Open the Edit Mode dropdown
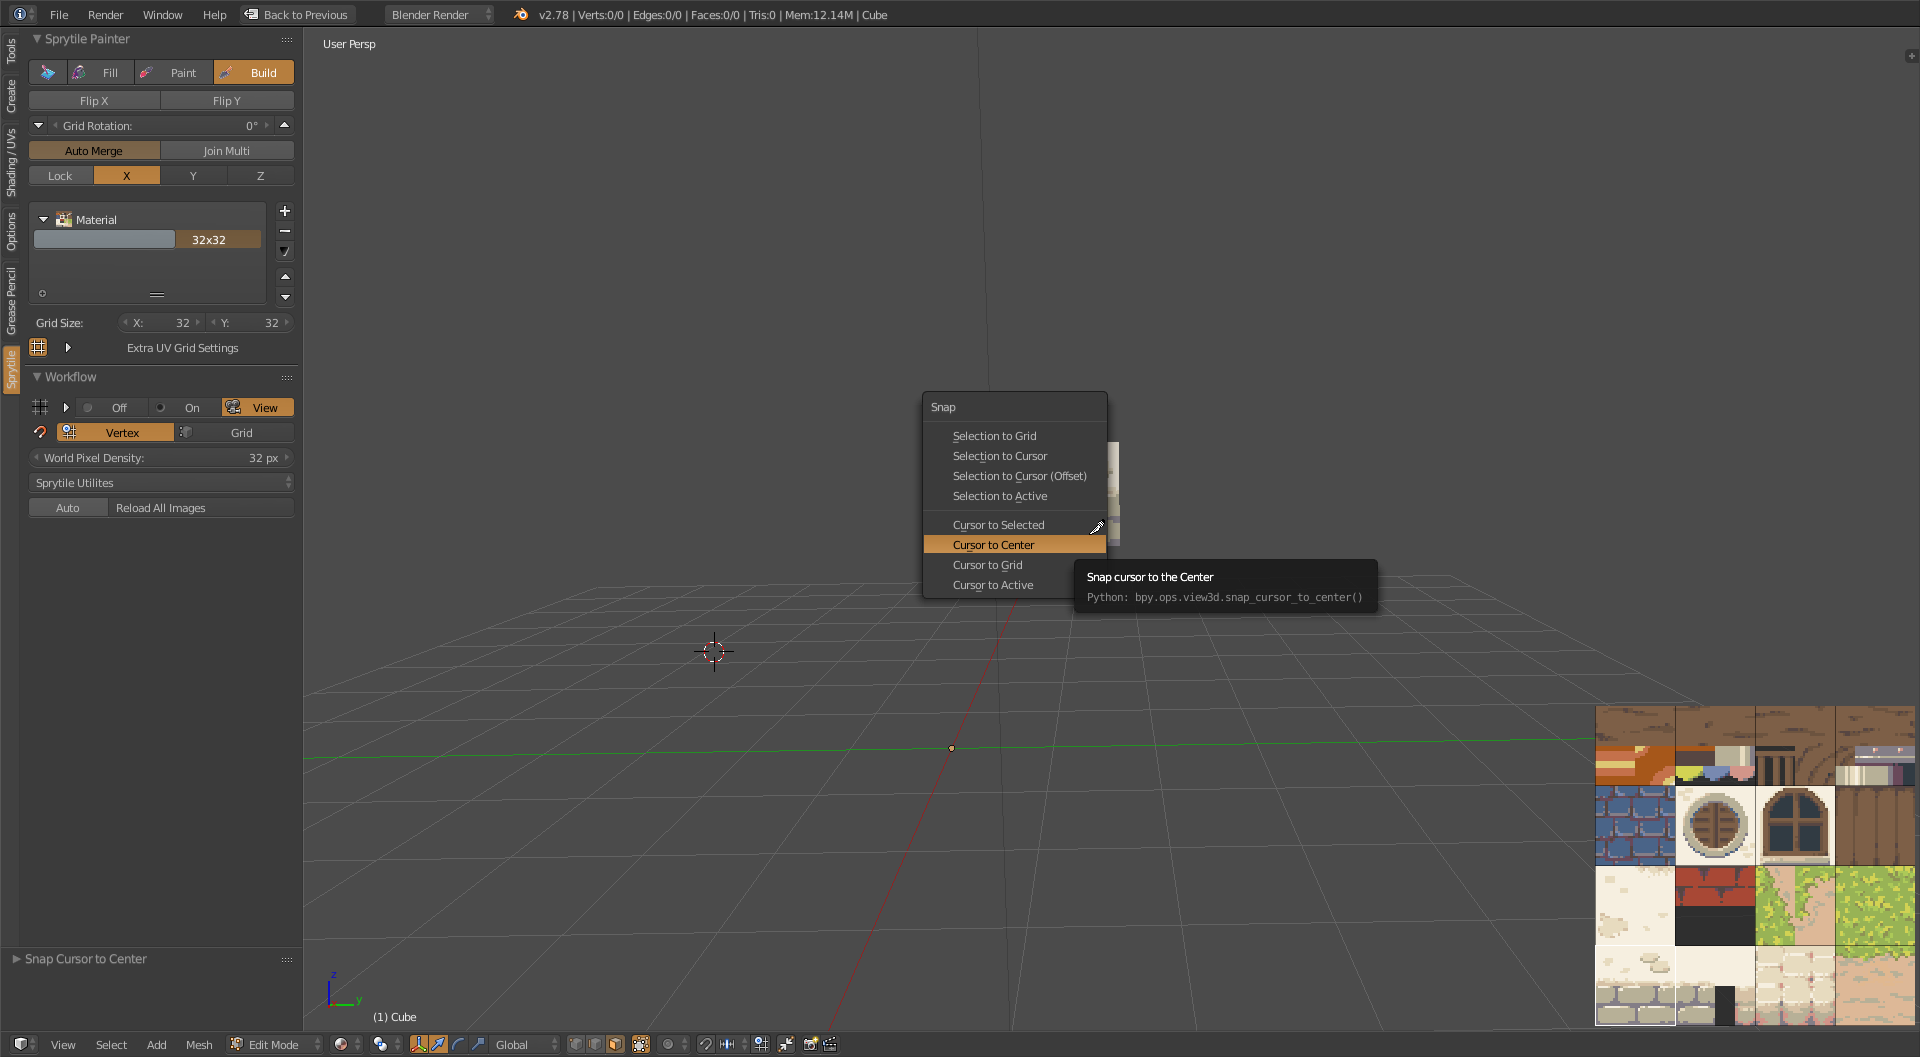 (275, 1044)
